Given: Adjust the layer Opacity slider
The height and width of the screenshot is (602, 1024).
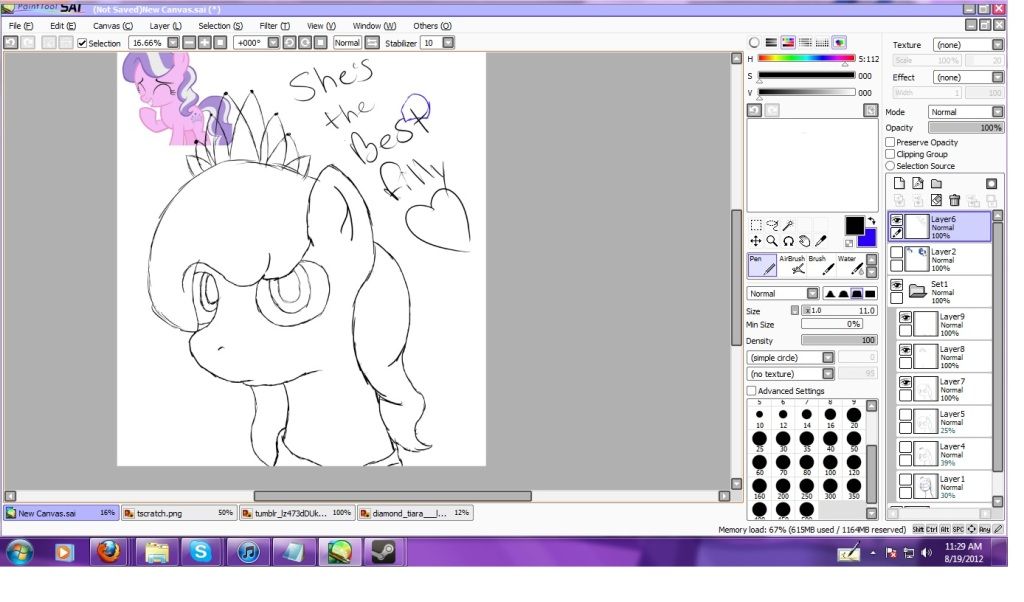Looking at the screenshot, I should click(x=965, y=127).
